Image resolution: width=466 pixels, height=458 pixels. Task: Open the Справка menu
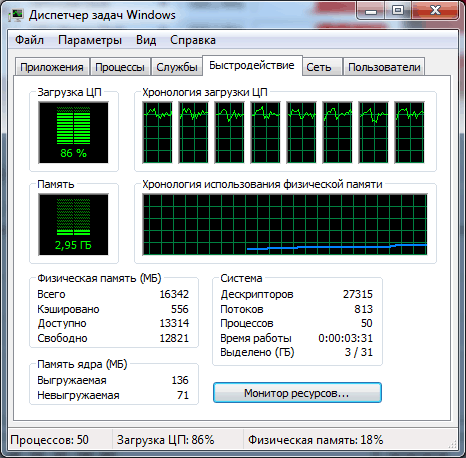pyautogui.click(x=193, y=40)
